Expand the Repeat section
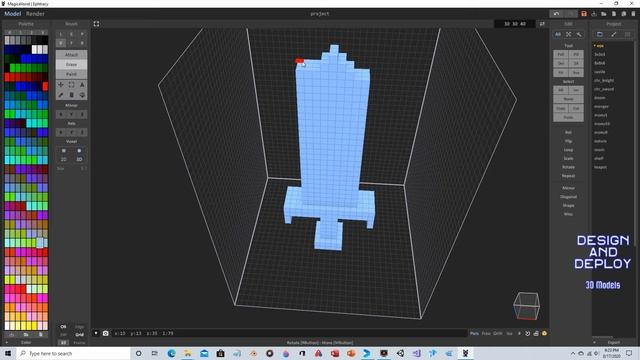This screenshot has height=360, width=640. click(x=569, y=176)
